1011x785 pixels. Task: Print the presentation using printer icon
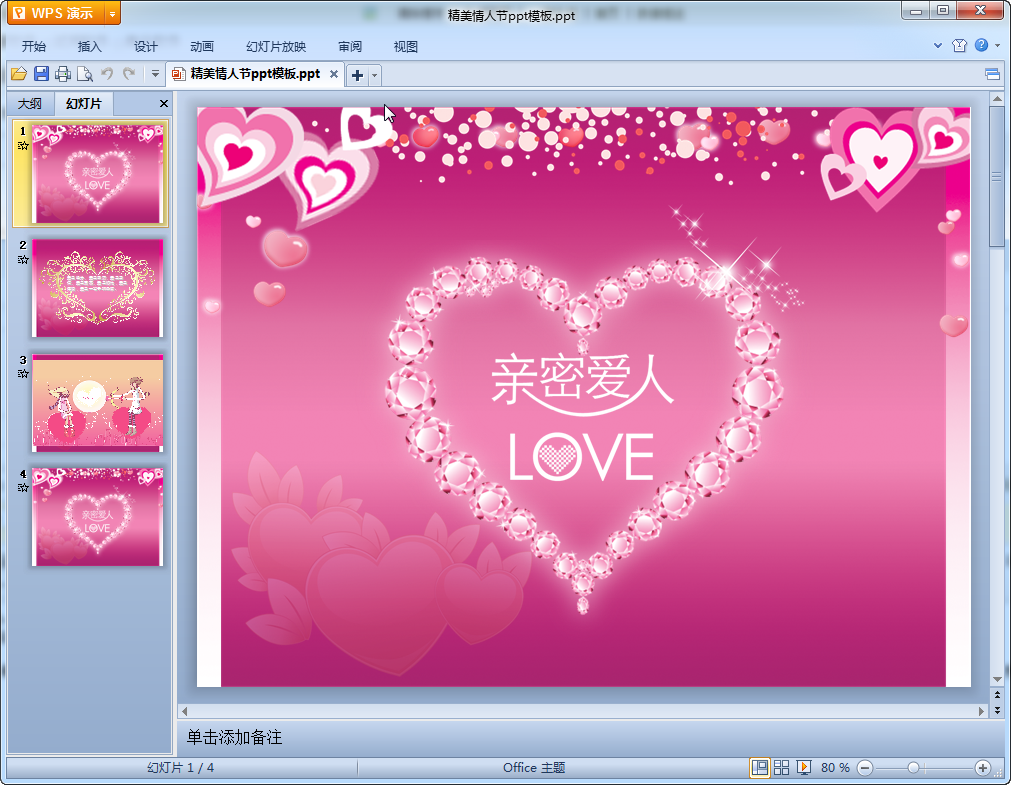tap(63, 74)
